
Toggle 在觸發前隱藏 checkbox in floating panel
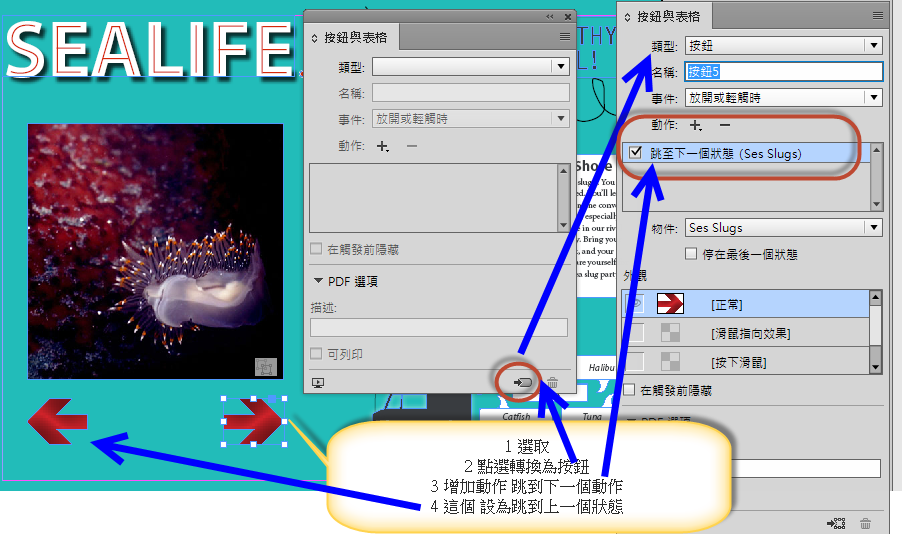pos(316,249)
